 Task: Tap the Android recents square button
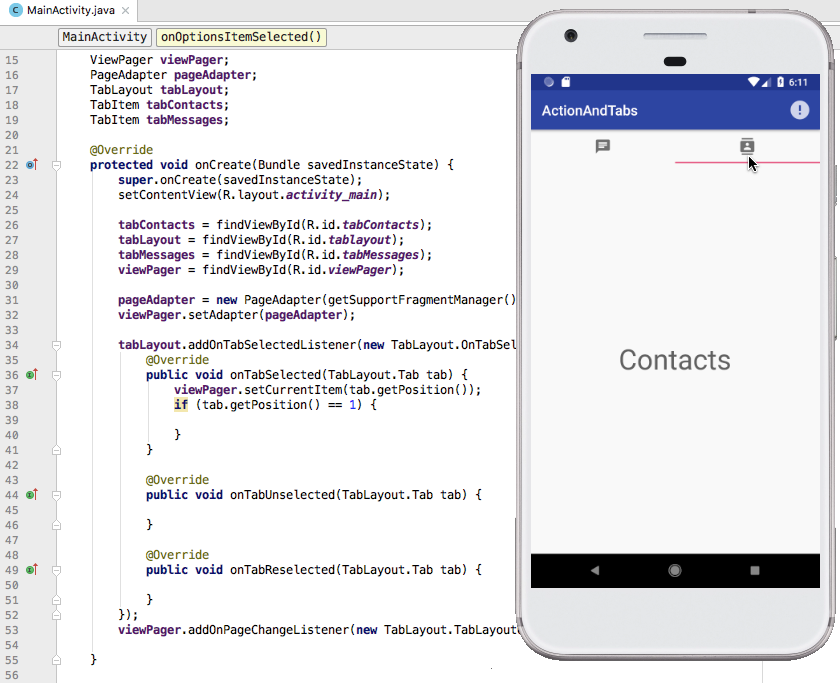pyautogui.click(x=755, y=571)
